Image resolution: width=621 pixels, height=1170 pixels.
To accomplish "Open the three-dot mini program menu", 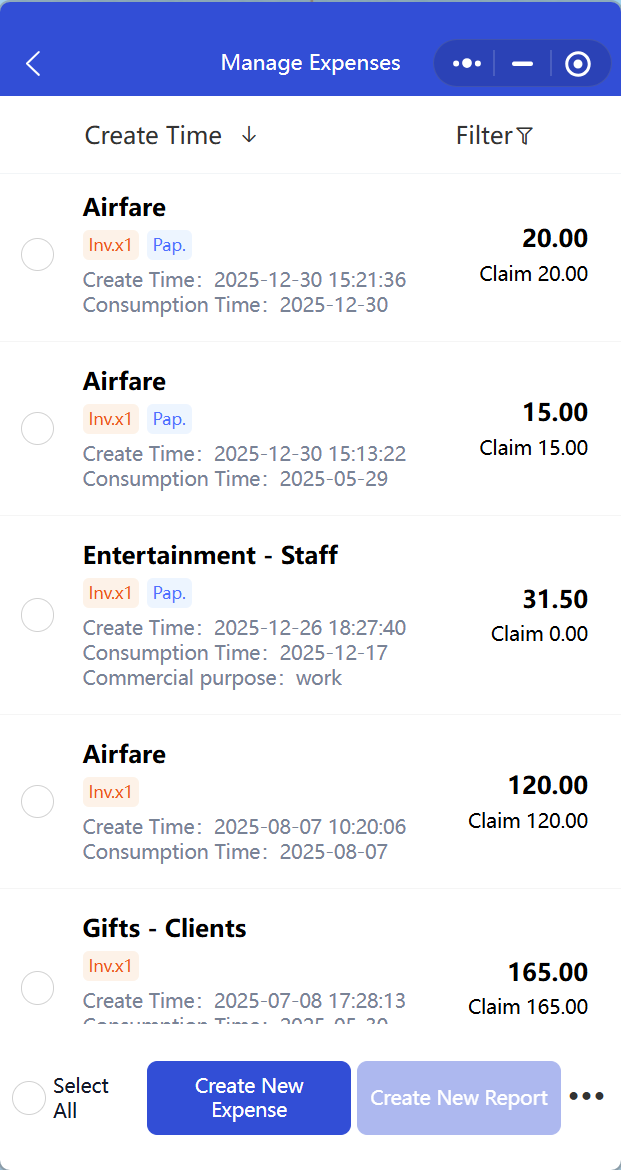I will [467, 64].
